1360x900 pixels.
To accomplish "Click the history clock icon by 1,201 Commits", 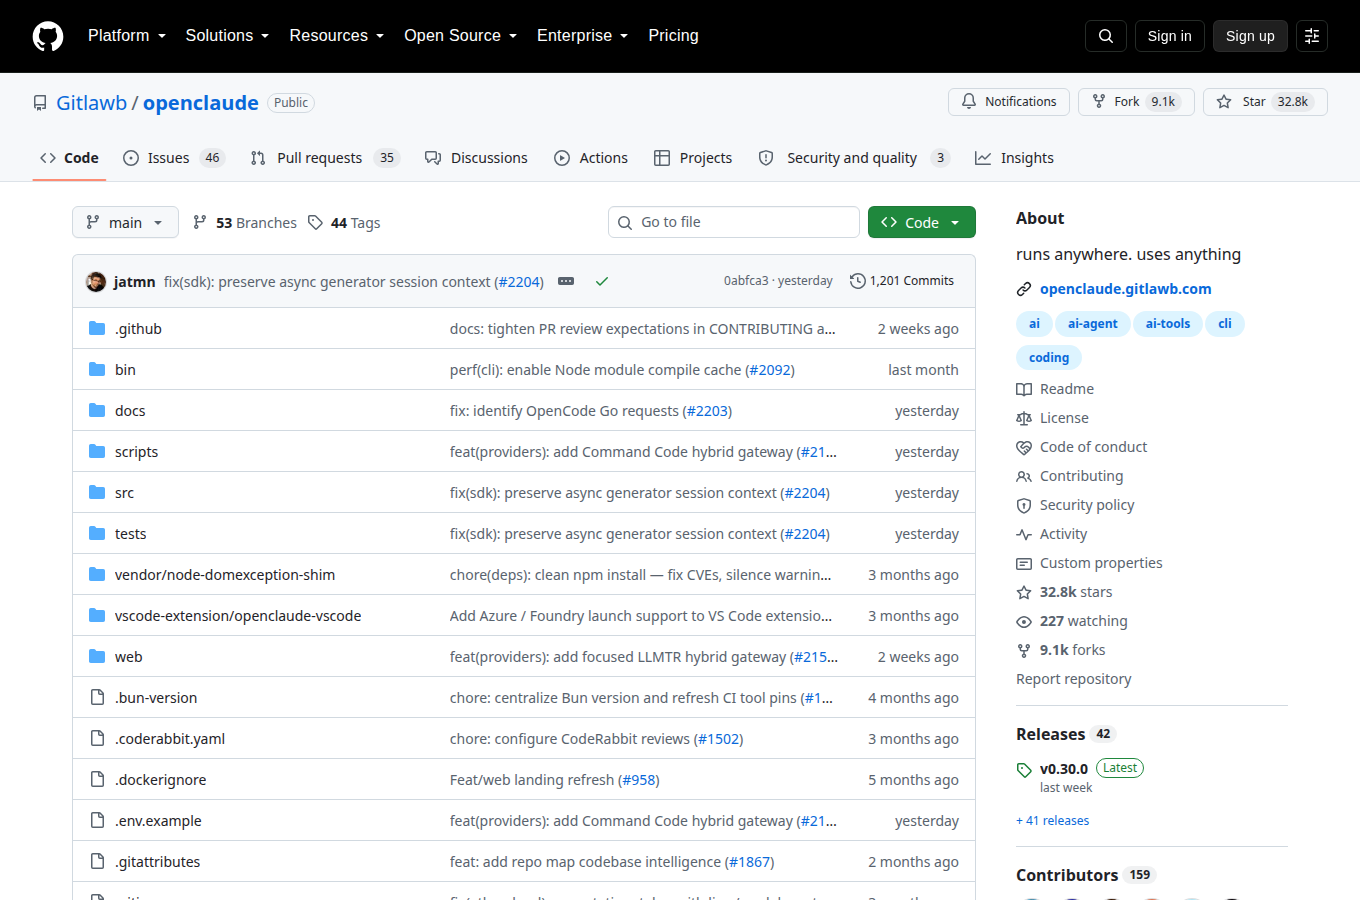I will coord(858,281).
